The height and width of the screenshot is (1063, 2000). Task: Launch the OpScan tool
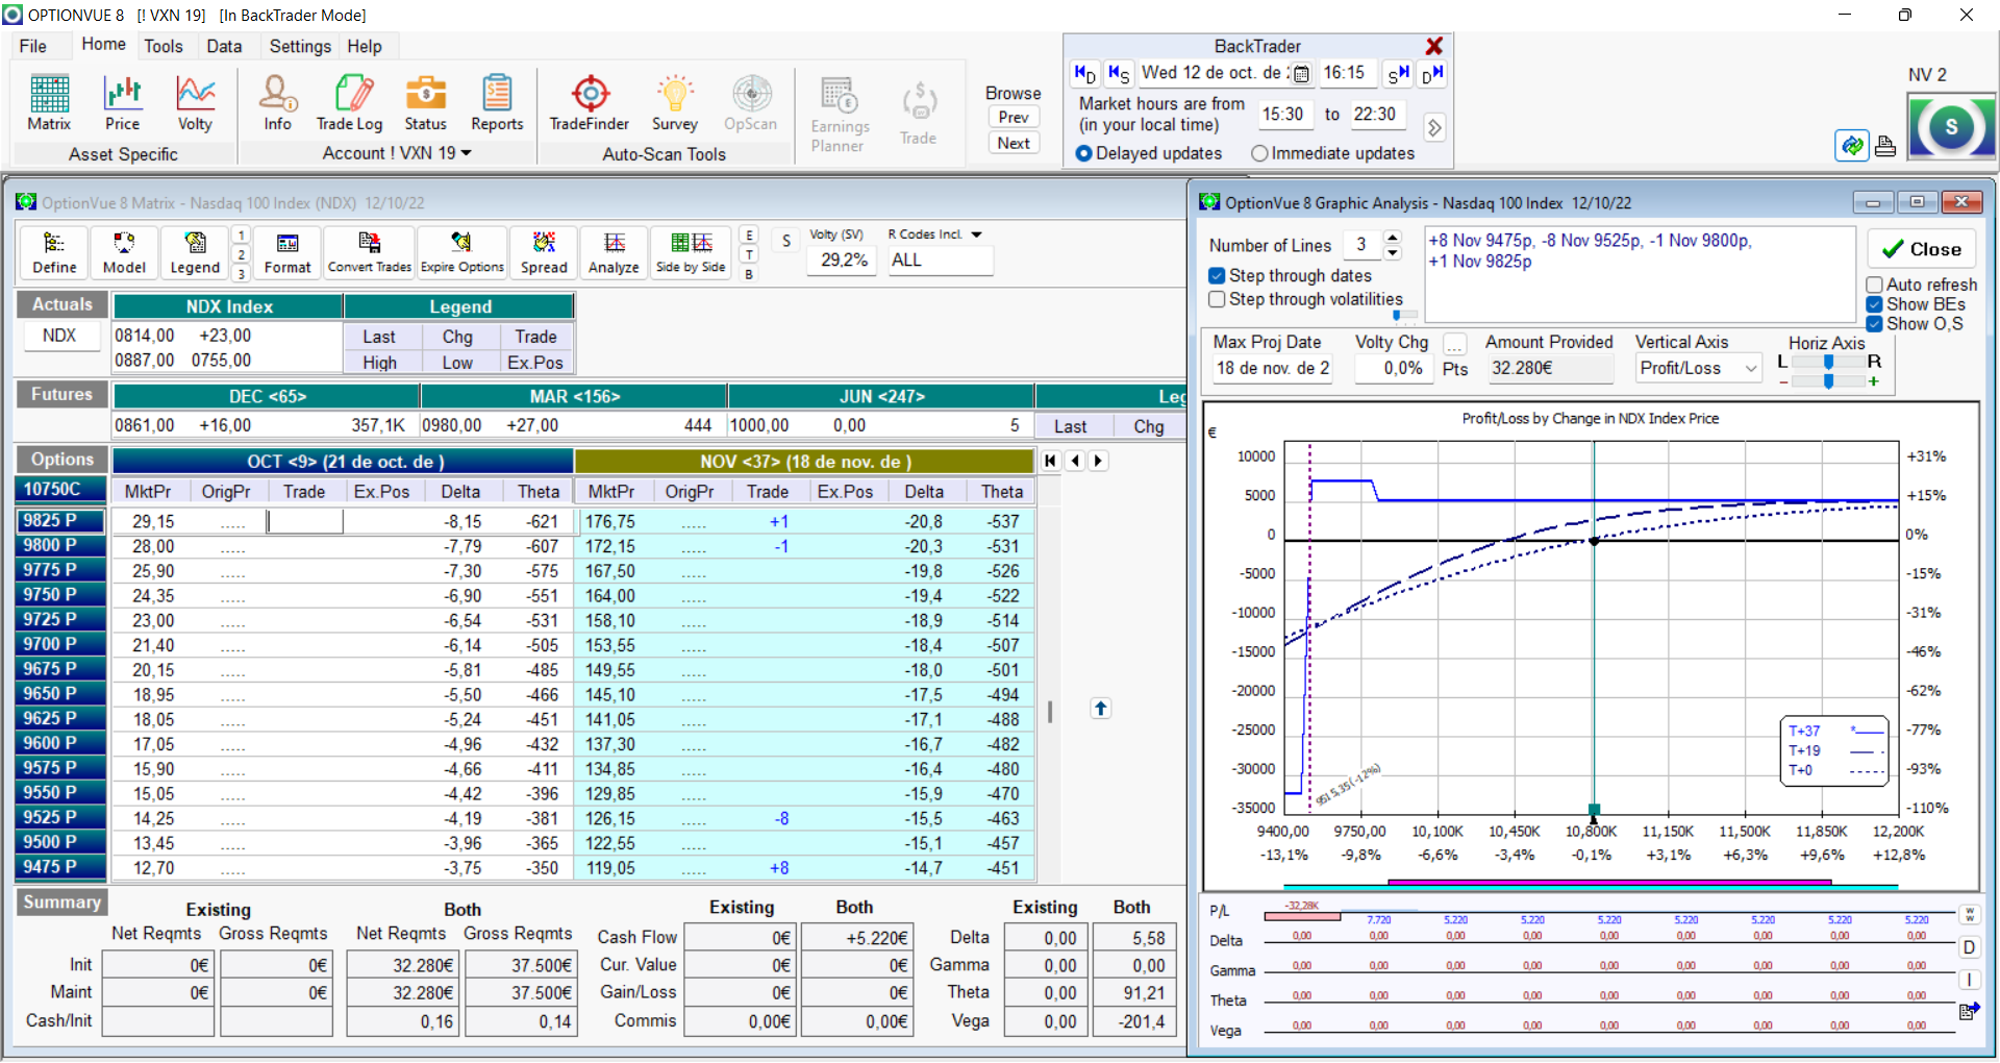click(750, 103)
